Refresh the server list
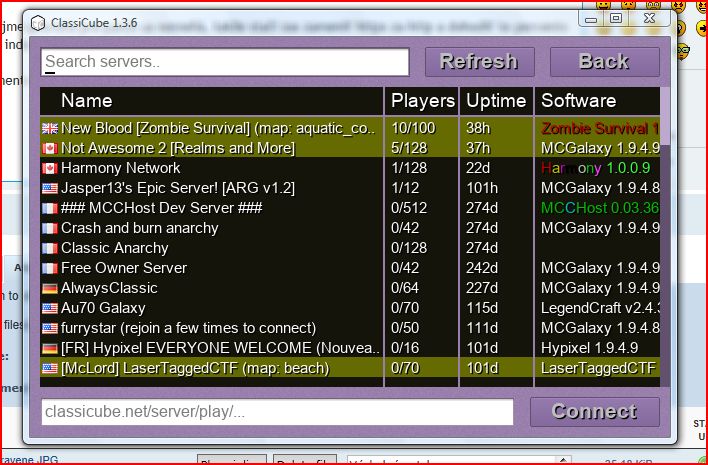Viewport: 708px width, 465px height. pyautogui.click(x=480, y=62)
